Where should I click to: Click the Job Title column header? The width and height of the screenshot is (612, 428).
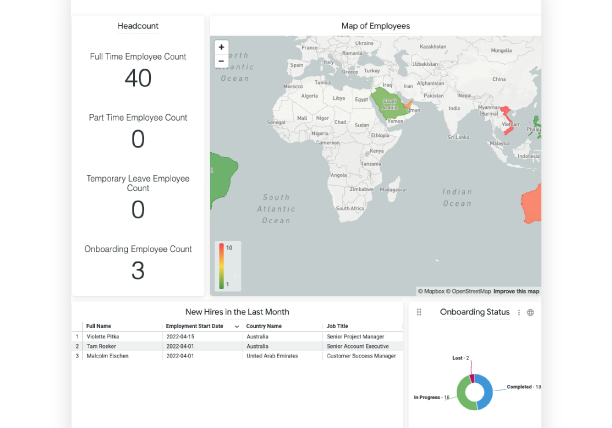tap(337, 326)
